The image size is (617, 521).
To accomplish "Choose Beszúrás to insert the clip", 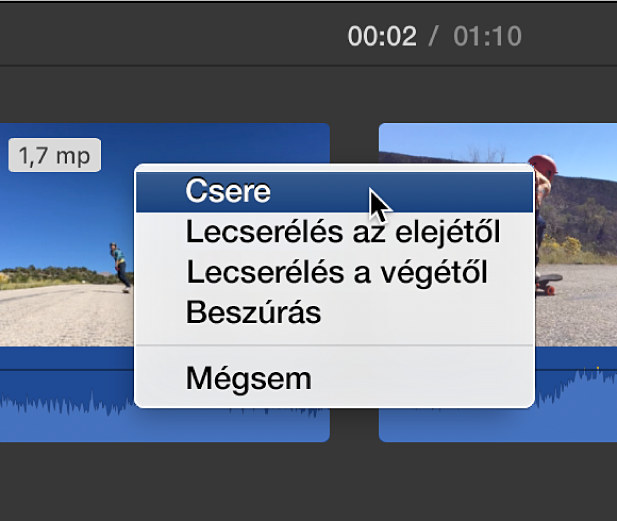I will (x=334, y=313).
